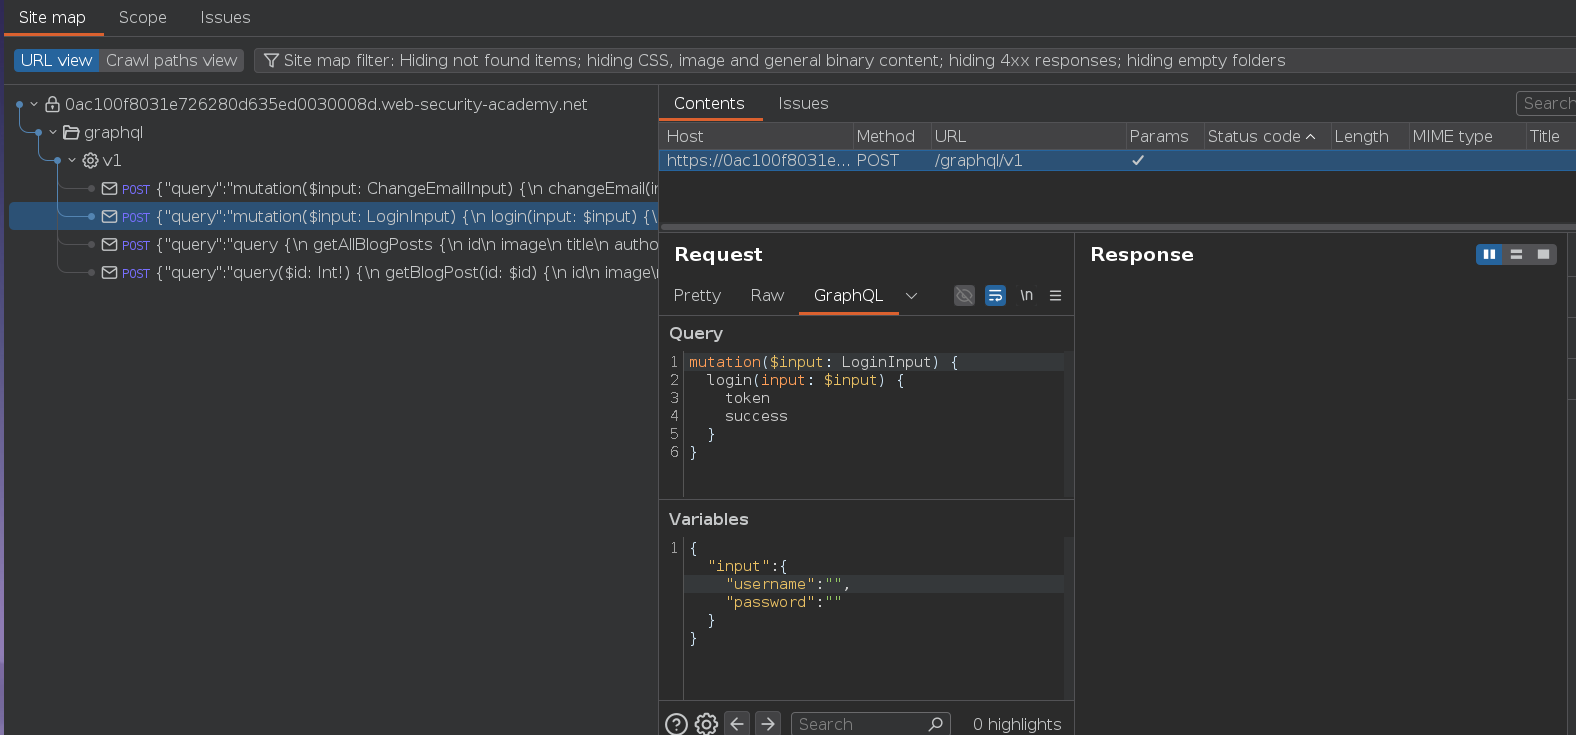The height and width of the screenshot is (735, 1576).
Task: Select URL view
Action: (x=57, y=61)
